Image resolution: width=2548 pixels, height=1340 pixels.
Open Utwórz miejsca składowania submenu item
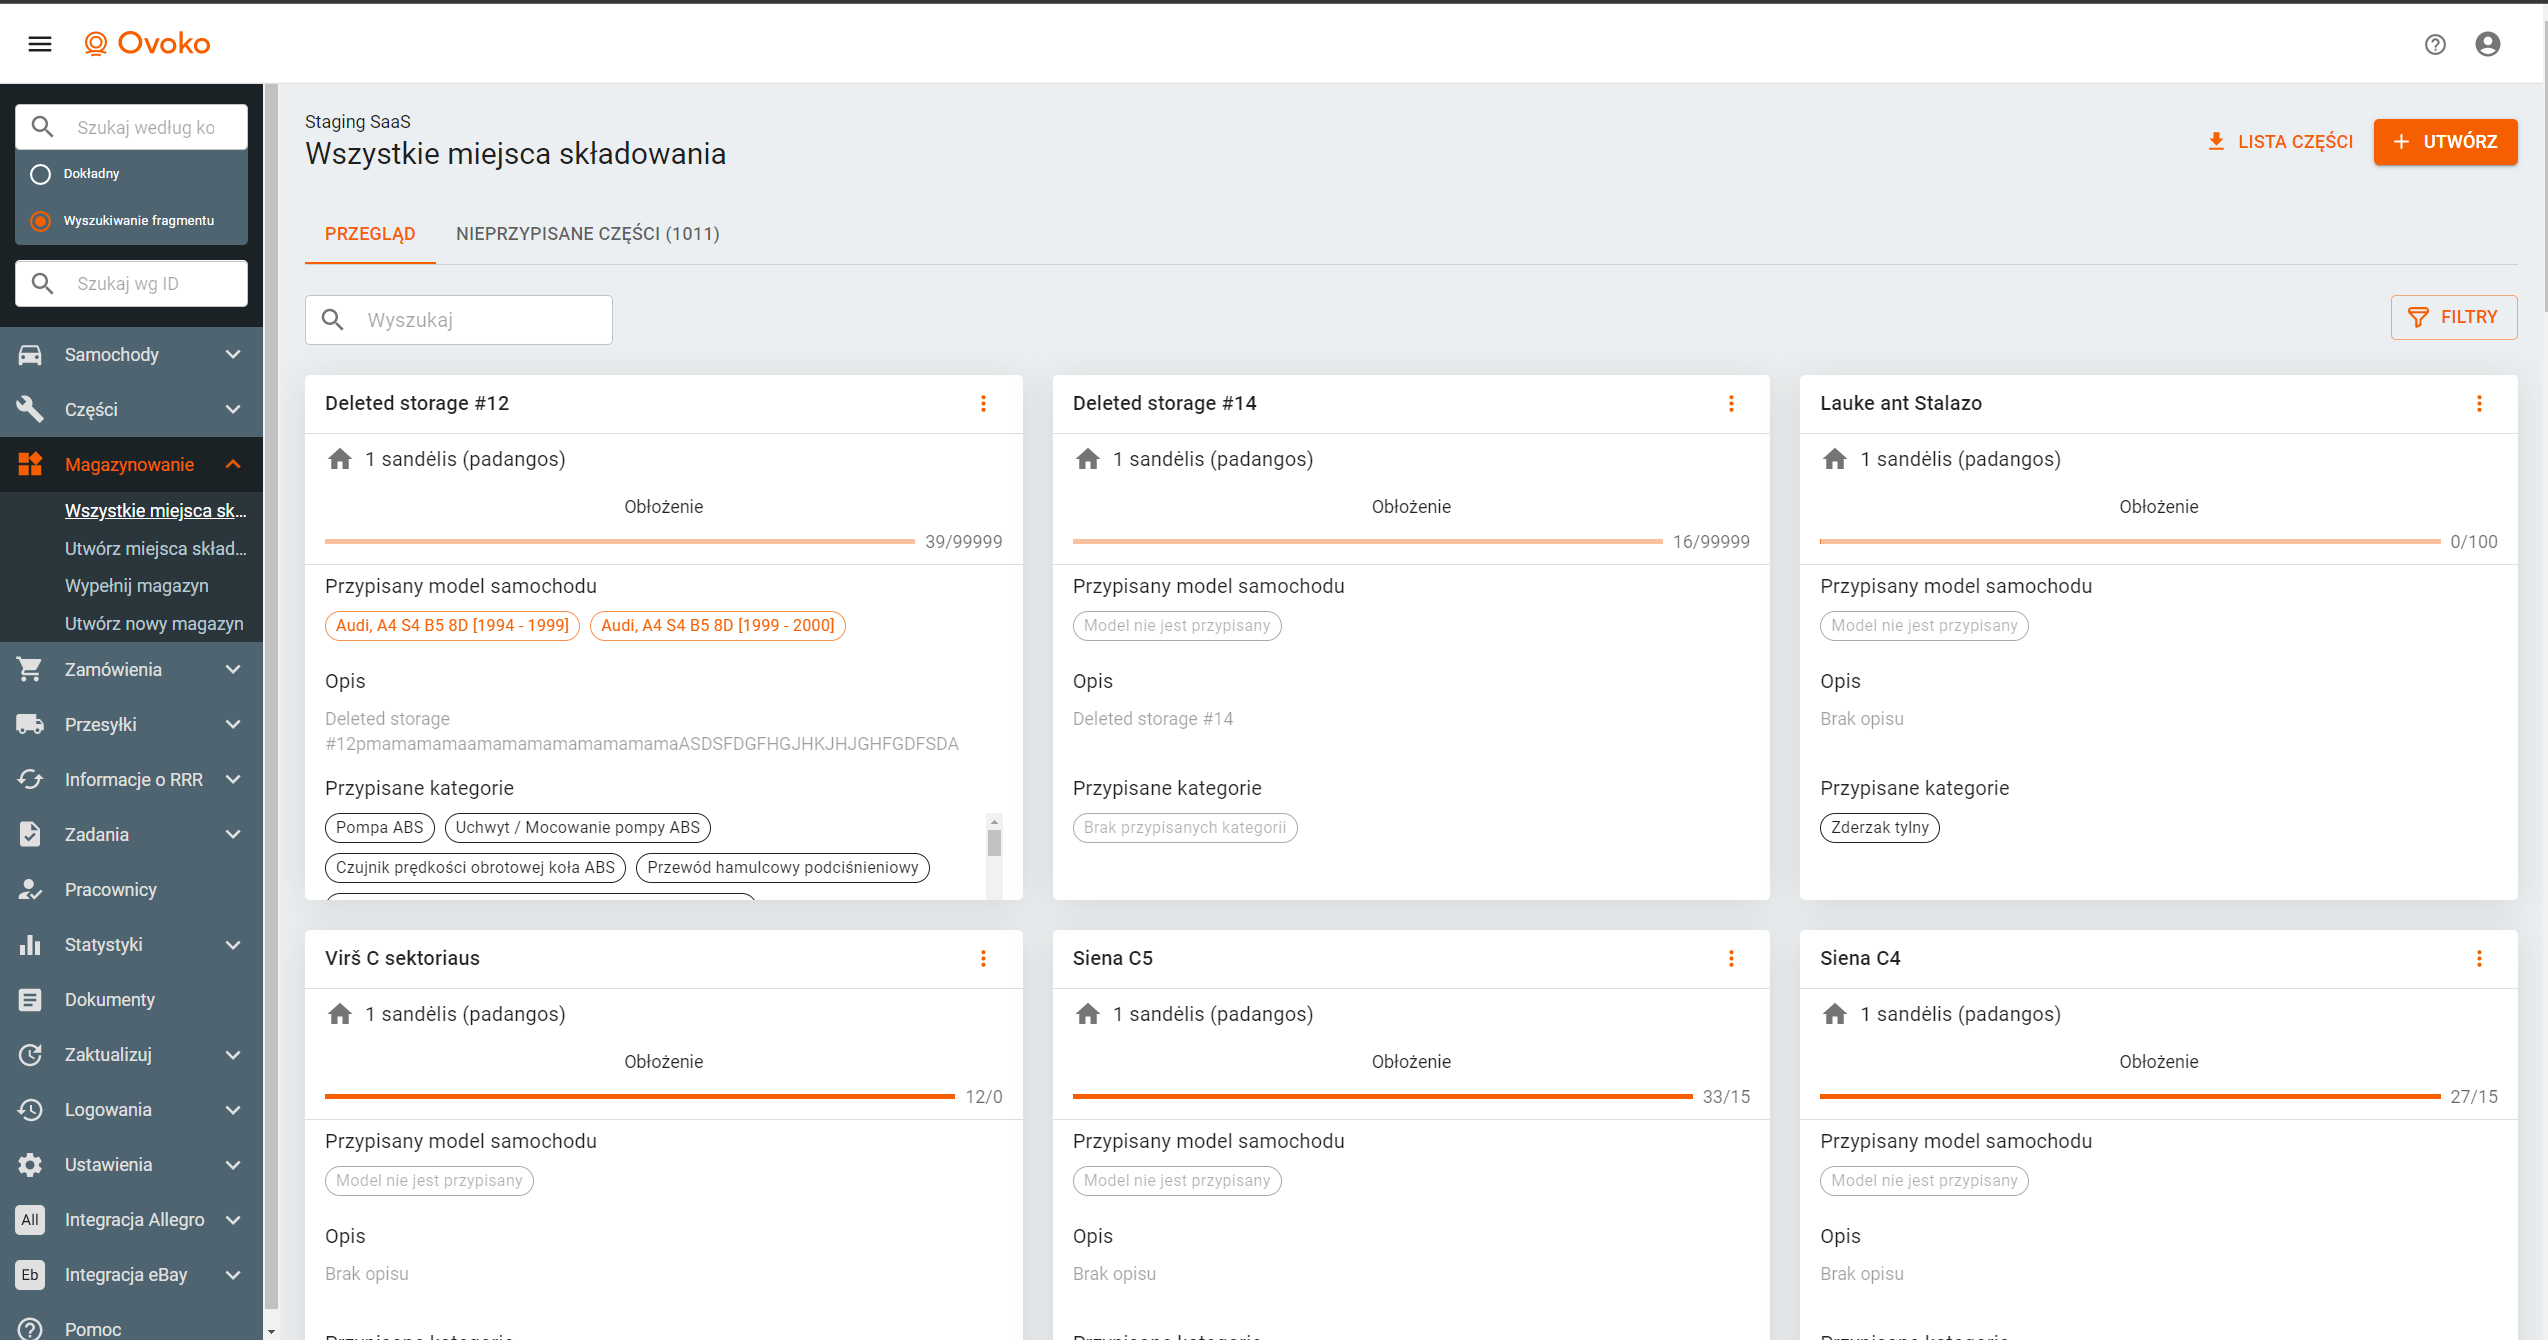point(155,549)
